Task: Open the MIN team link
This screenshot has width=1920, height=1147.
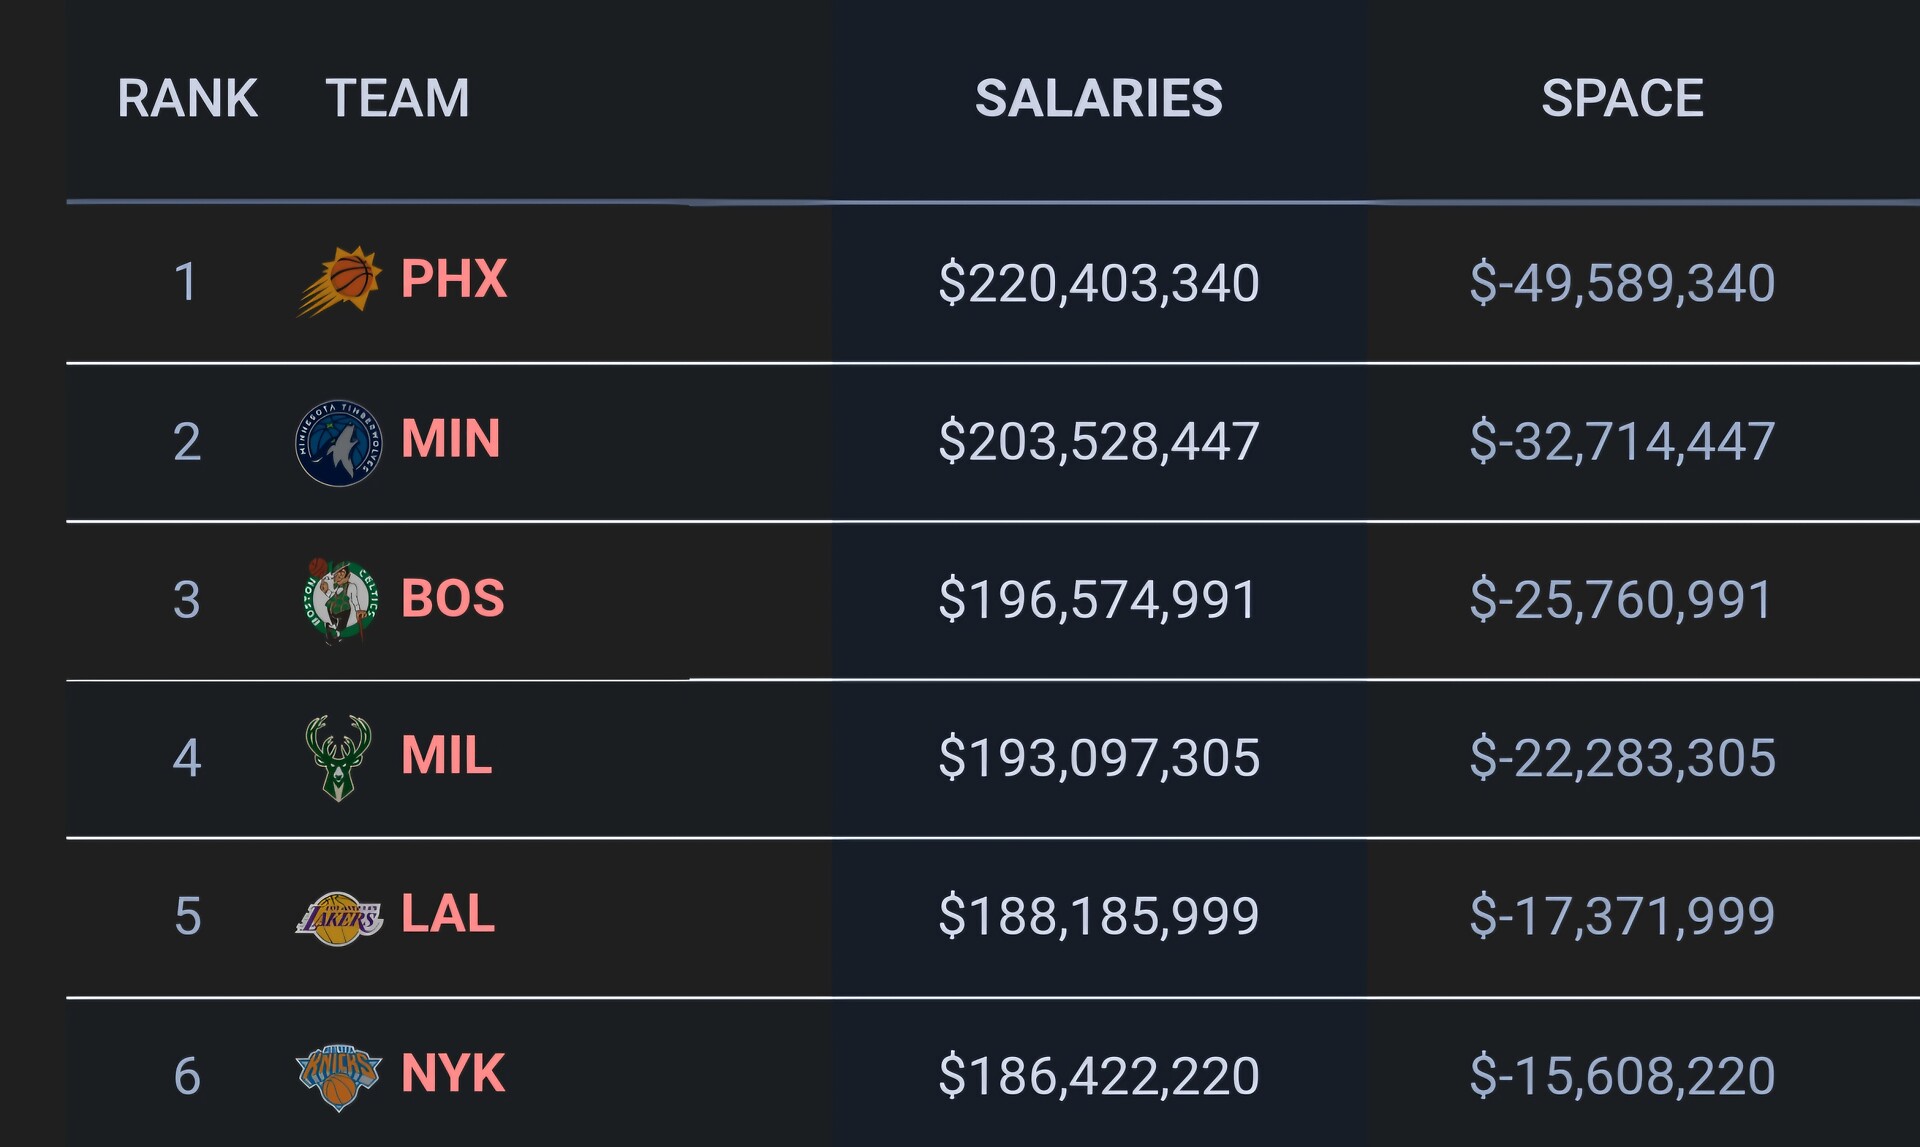Action: coord(450,439)
